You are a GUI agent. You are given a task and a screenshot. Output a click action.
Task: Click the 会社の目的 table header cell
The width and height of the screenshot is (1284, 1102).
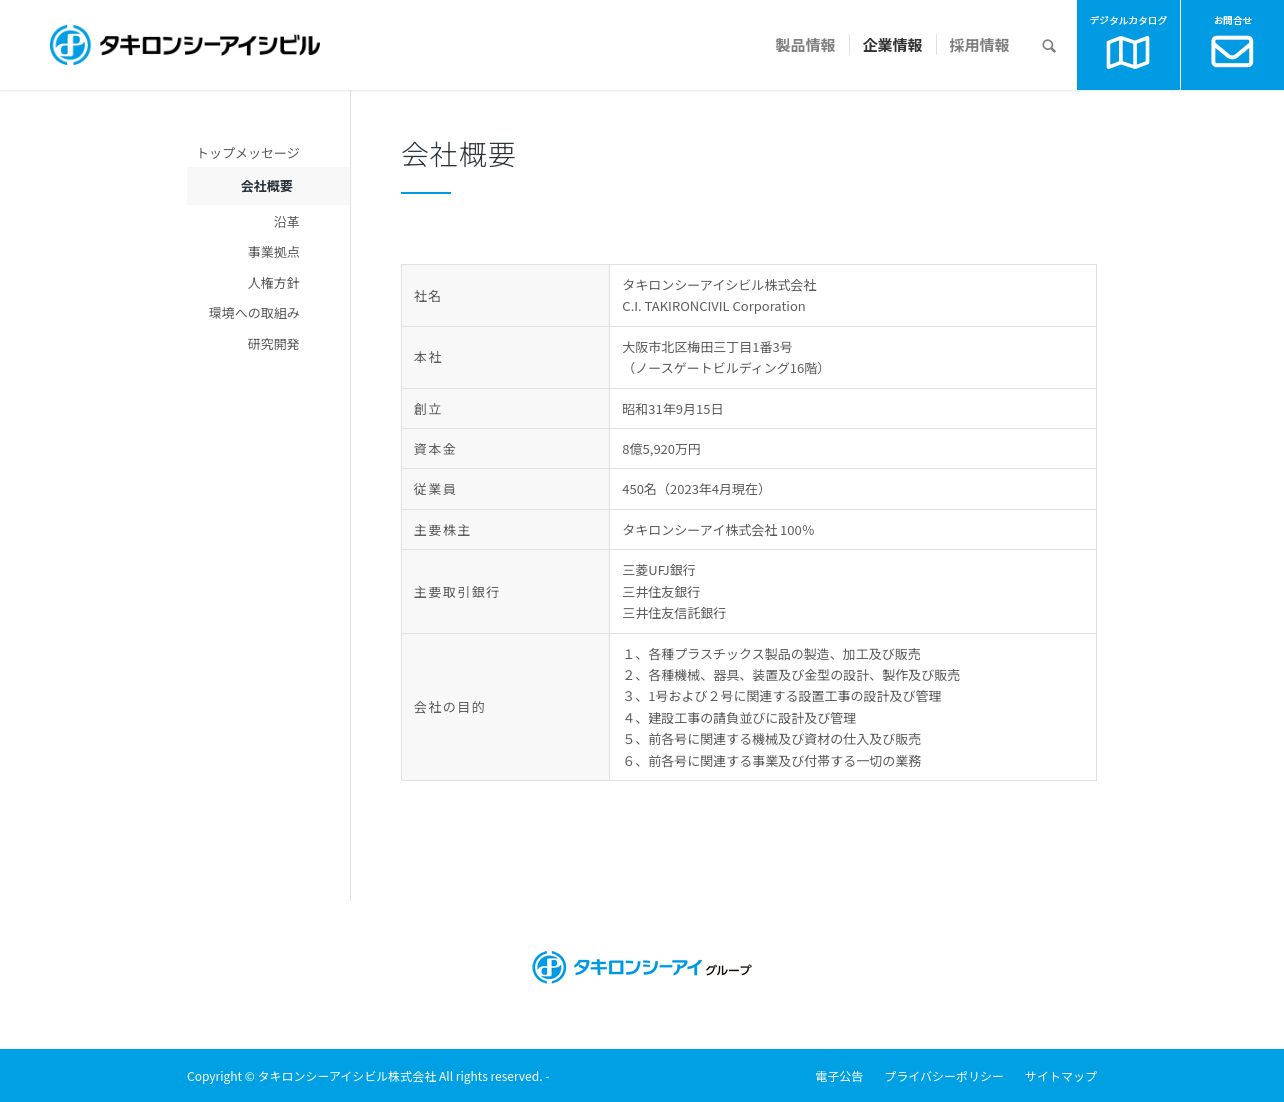505,707
